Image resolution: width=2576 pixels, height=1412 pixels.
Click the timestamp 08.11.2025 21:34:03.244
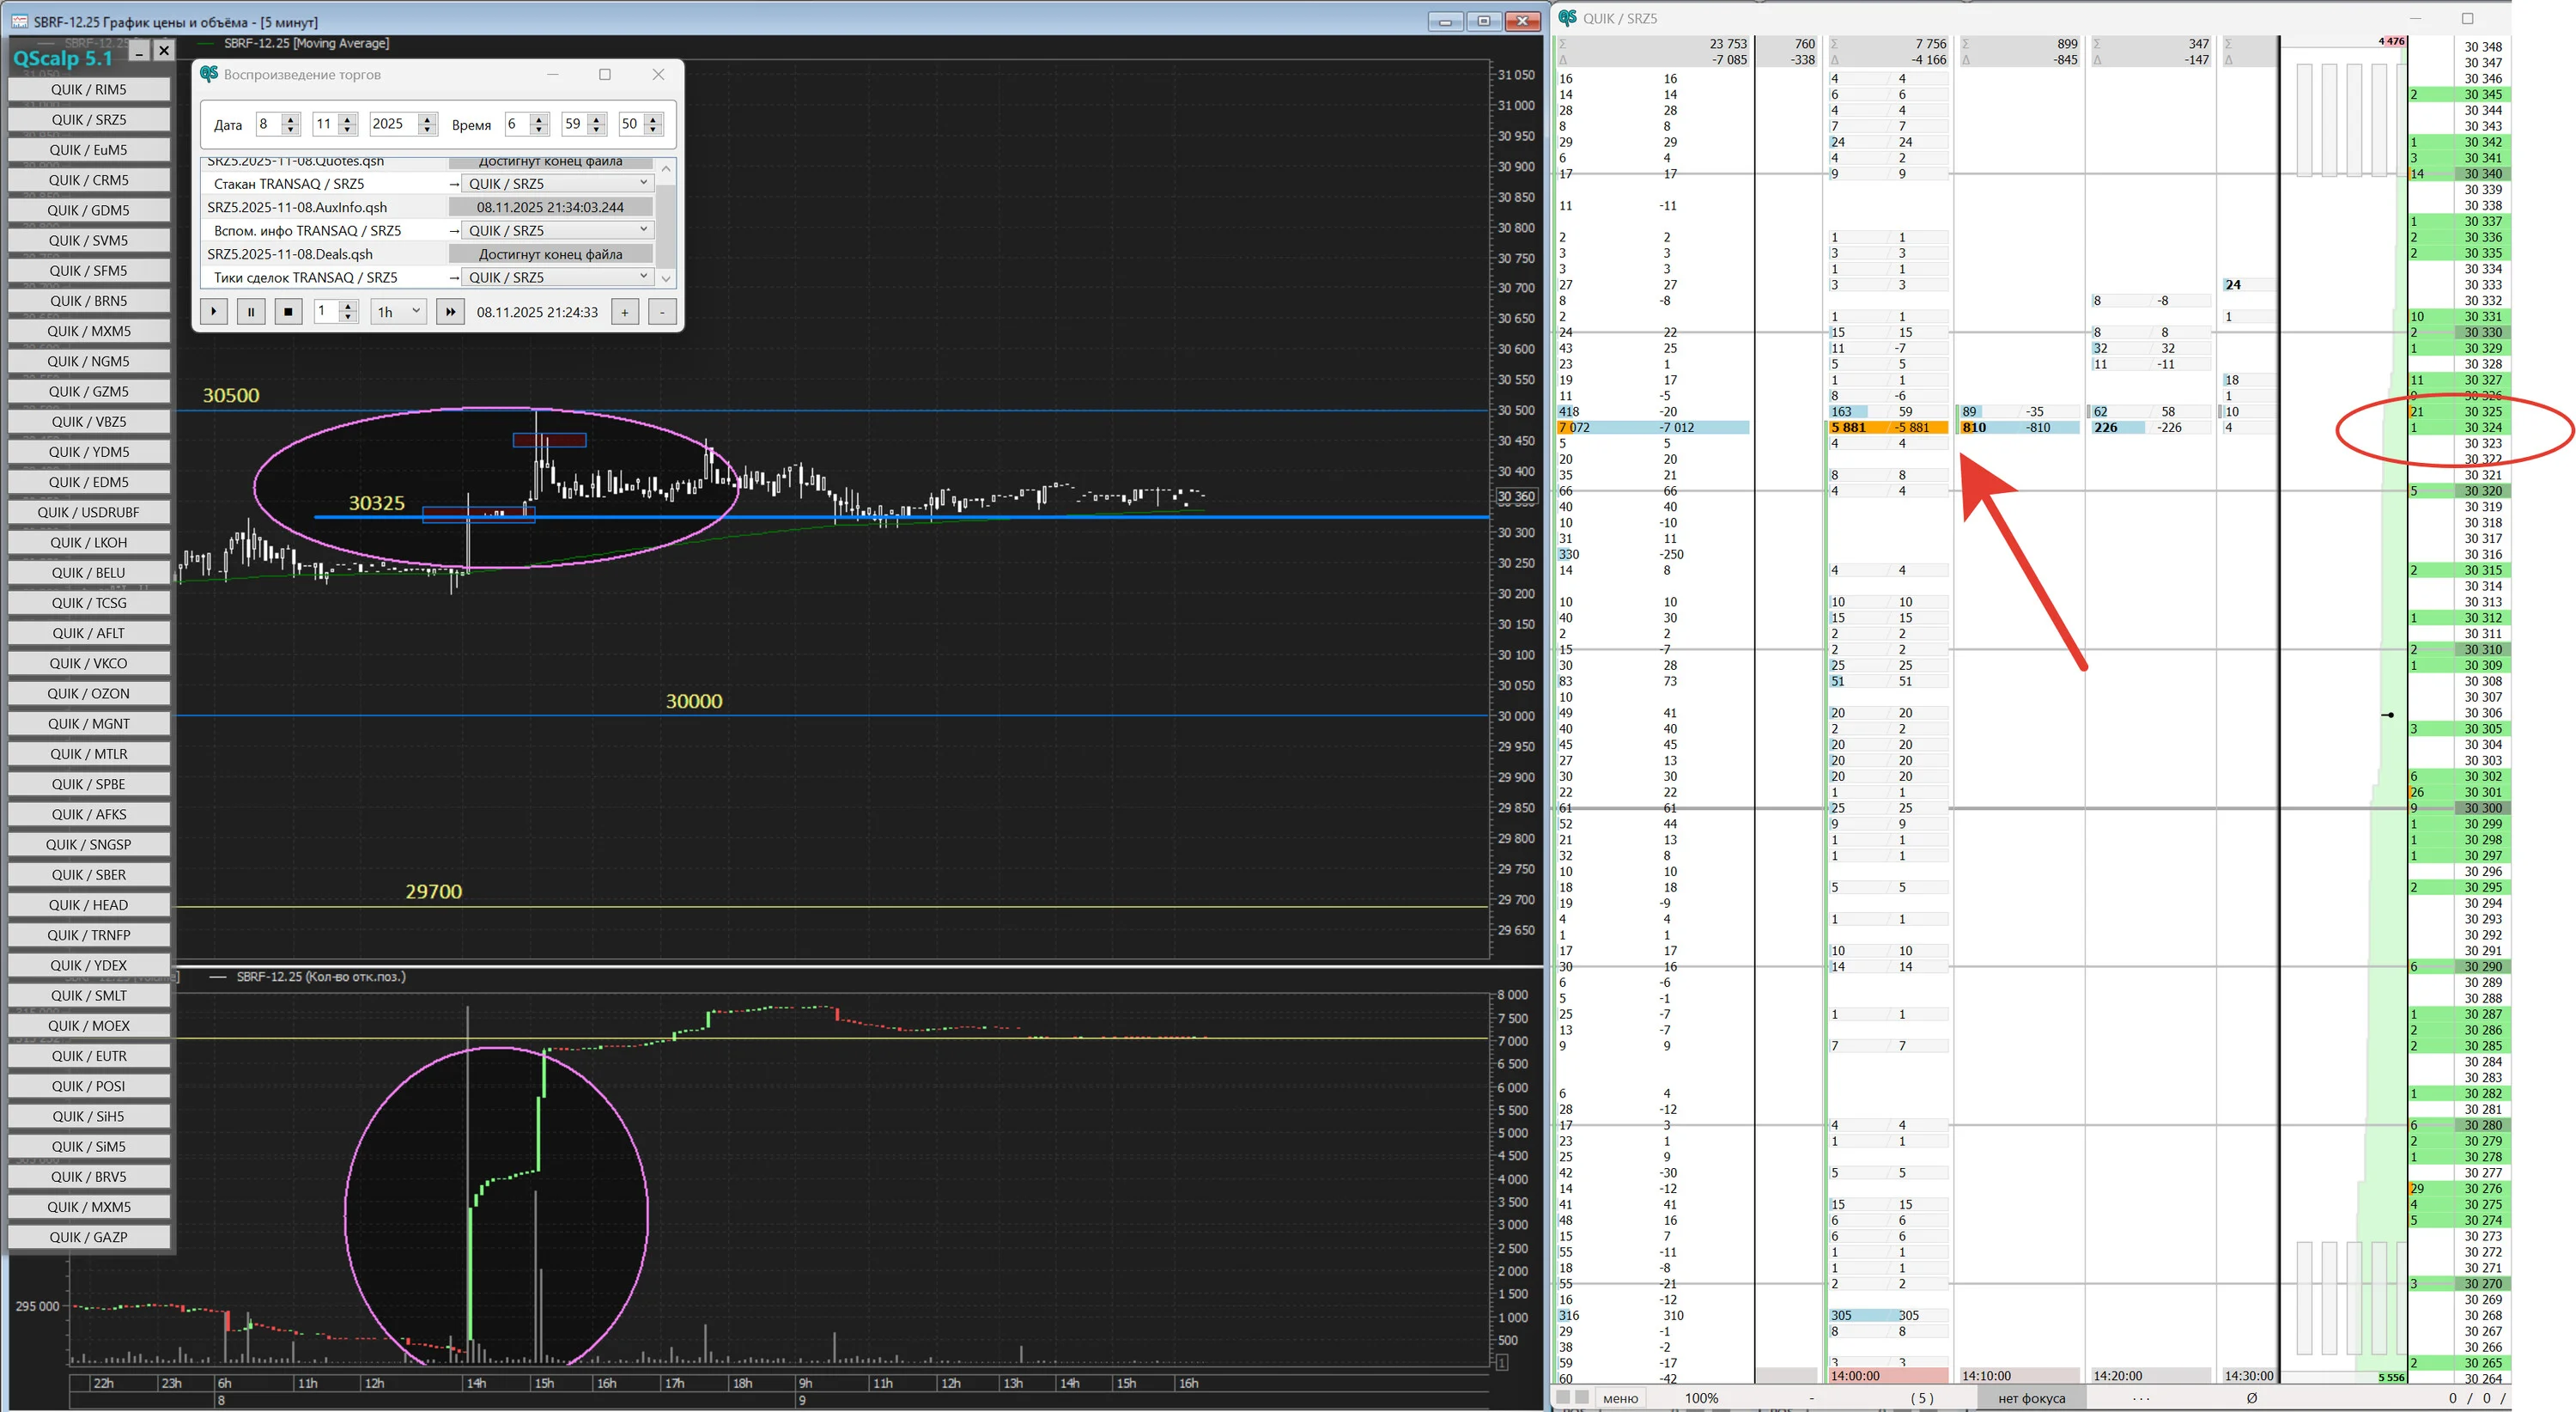point(550,207)
